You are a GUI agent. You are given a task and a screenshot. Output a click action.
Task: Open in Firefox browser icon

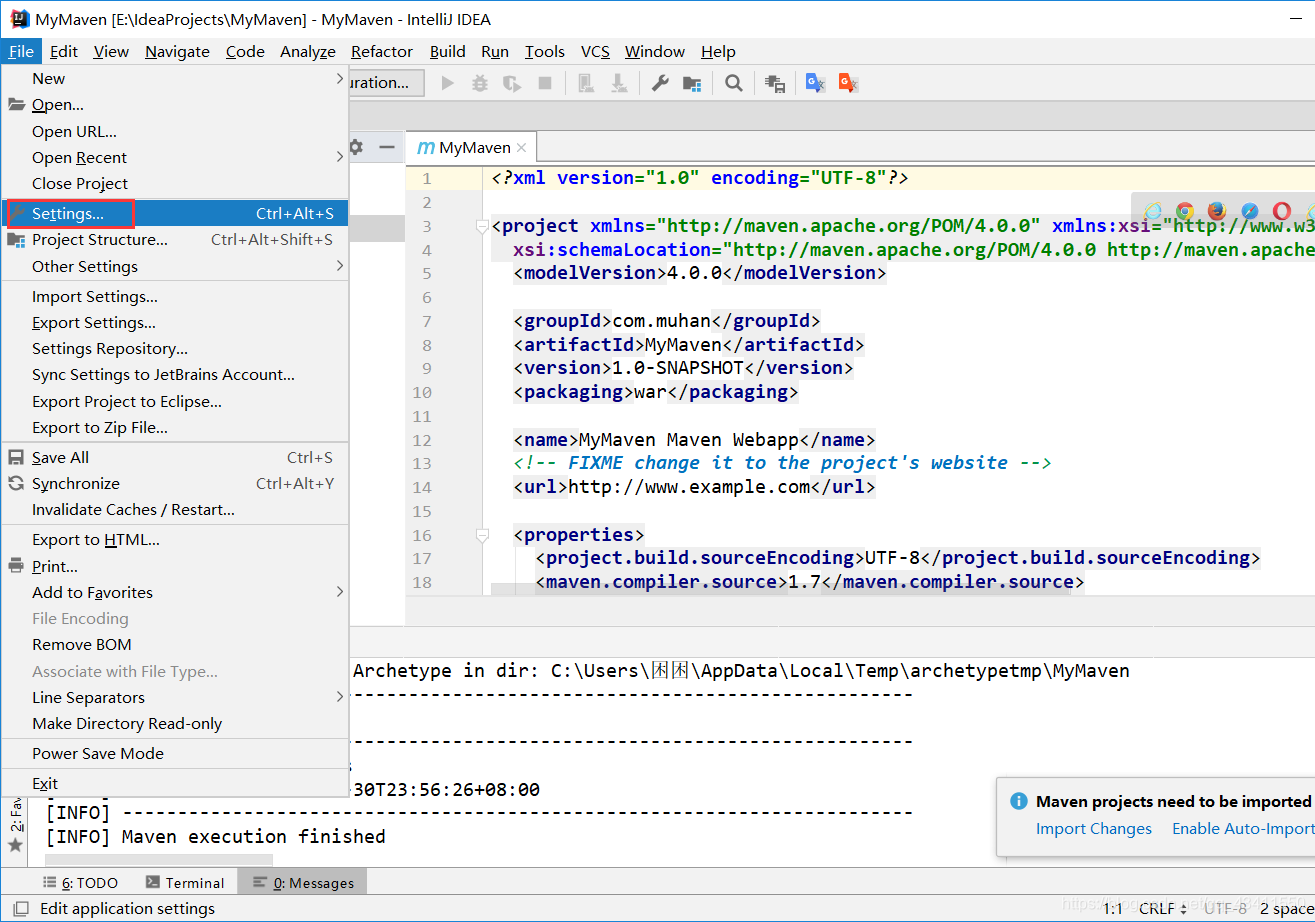(x=1217, y=211)
